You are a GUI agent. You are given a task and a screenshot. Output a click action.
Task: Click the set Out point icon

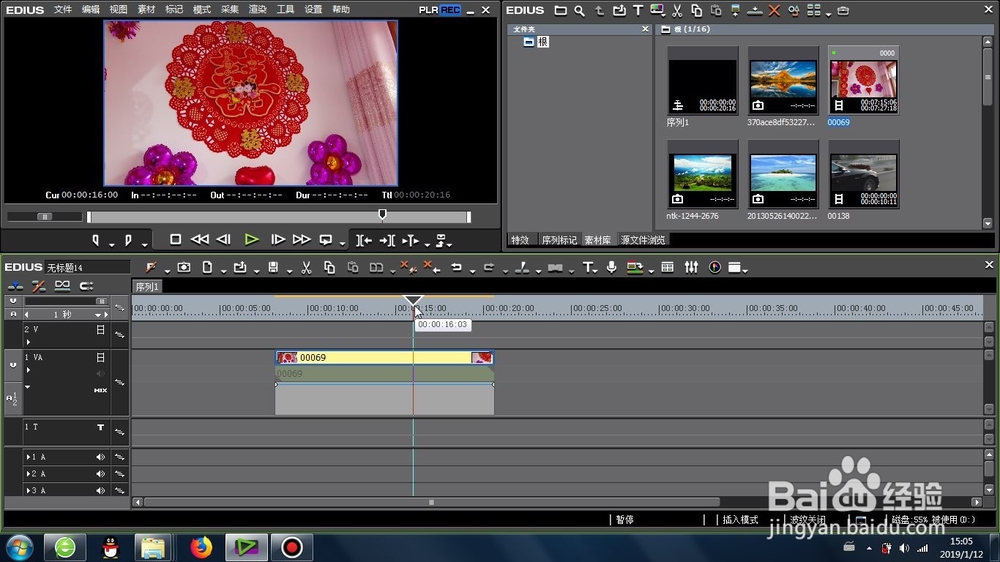coord(128,240)
